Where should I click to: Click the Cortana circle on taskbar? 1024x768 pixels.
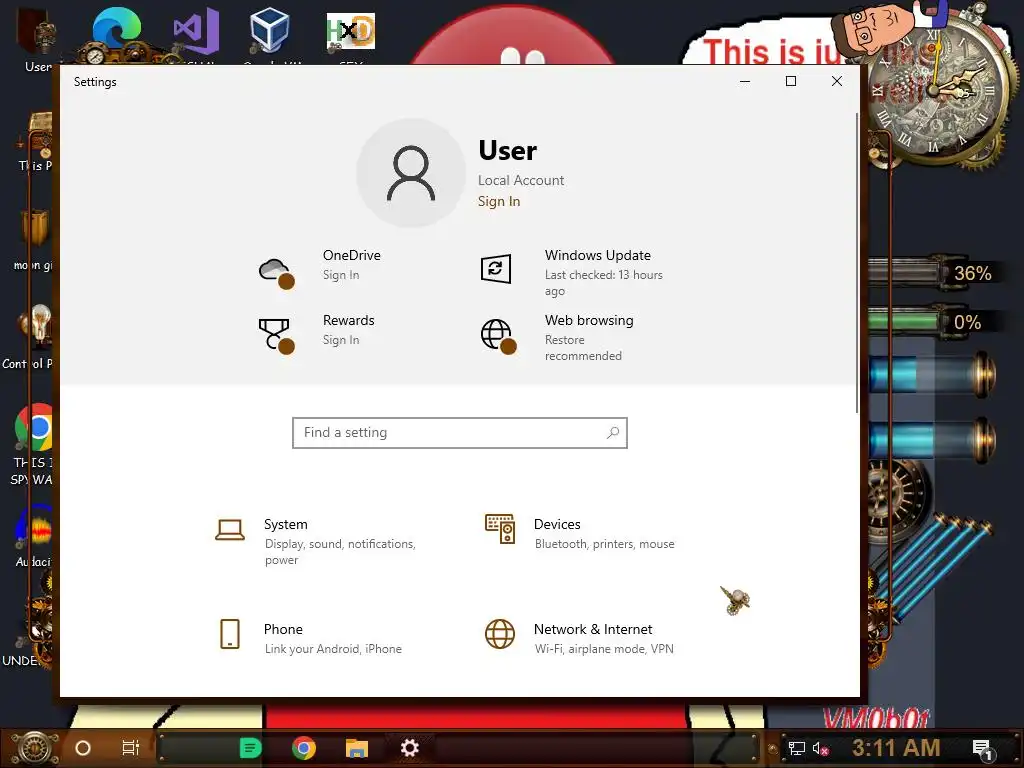click(83, 748)
